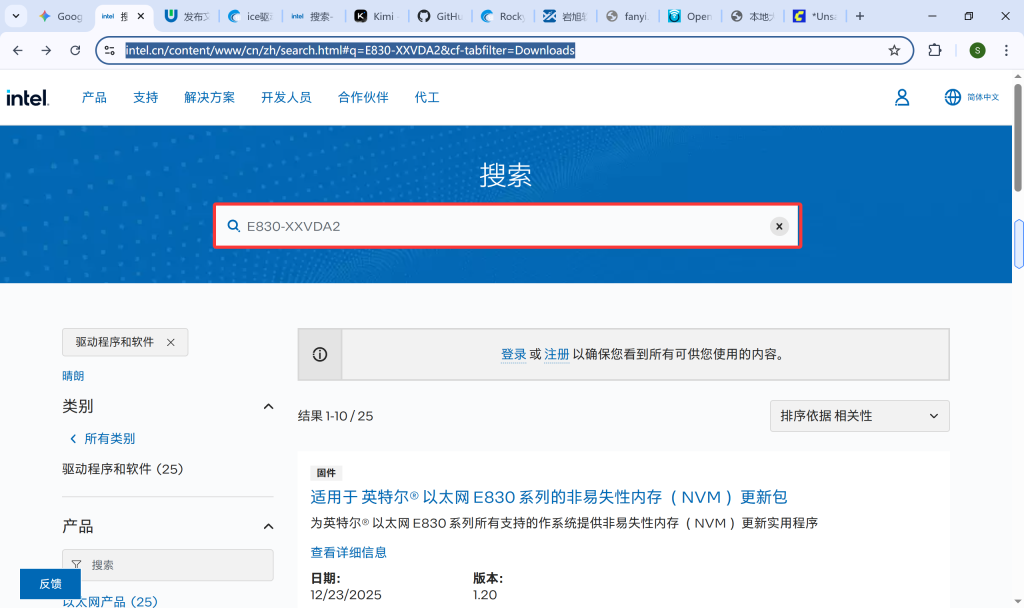
Task: Collapse the 类别 section
Action: [268, 406]
